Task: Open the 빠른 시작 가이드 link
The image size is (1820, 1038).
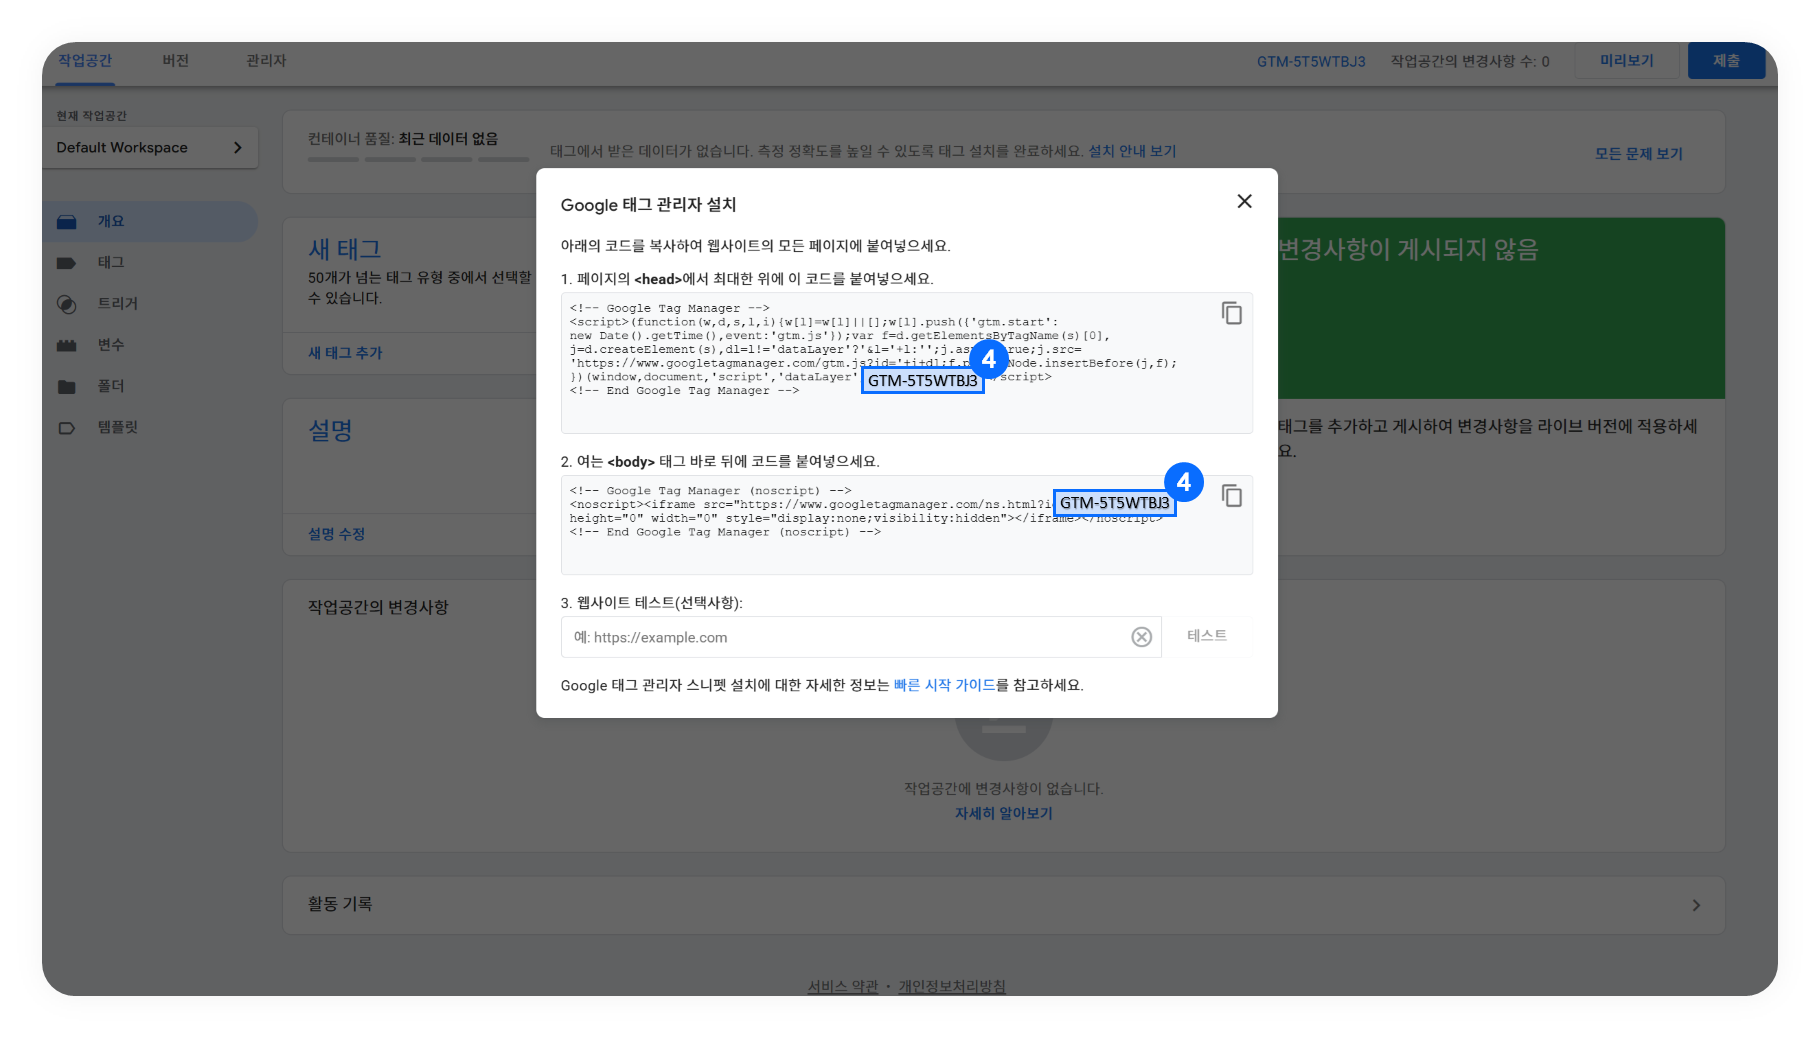Action: coord(944,685)
